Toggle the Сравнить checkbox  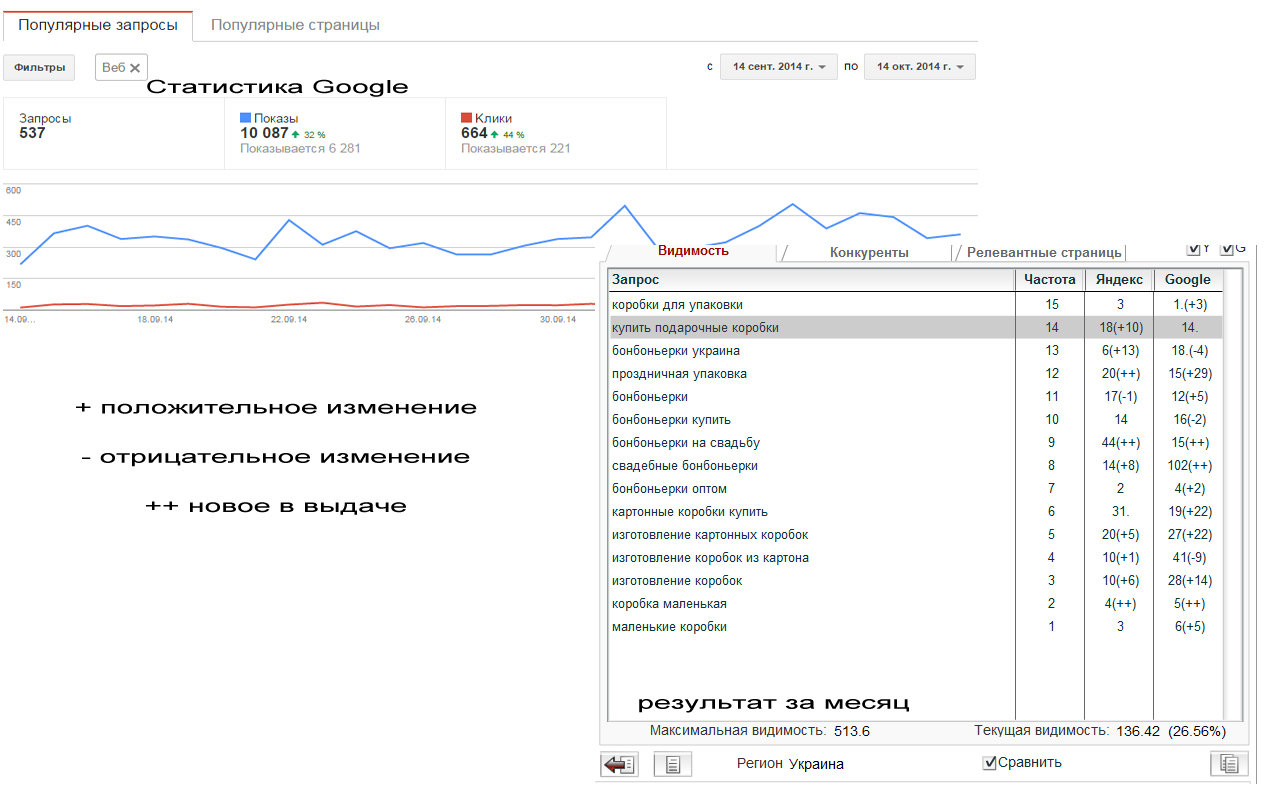point(989,763)
